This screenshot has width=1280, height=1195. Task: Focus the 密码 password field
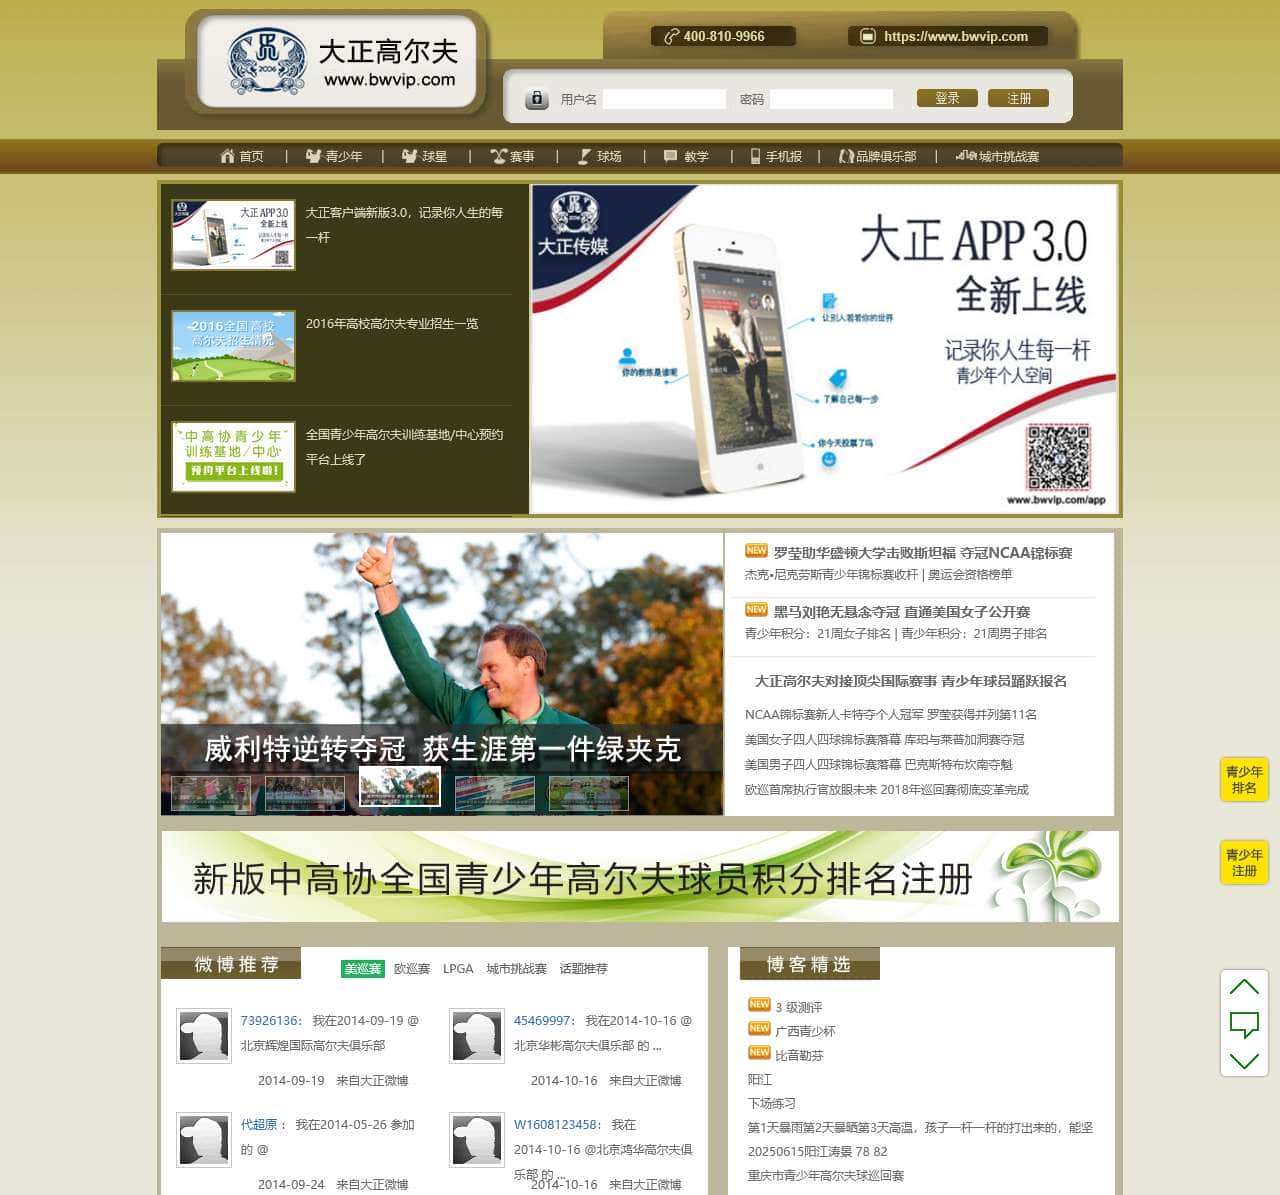tap(831, 99)
